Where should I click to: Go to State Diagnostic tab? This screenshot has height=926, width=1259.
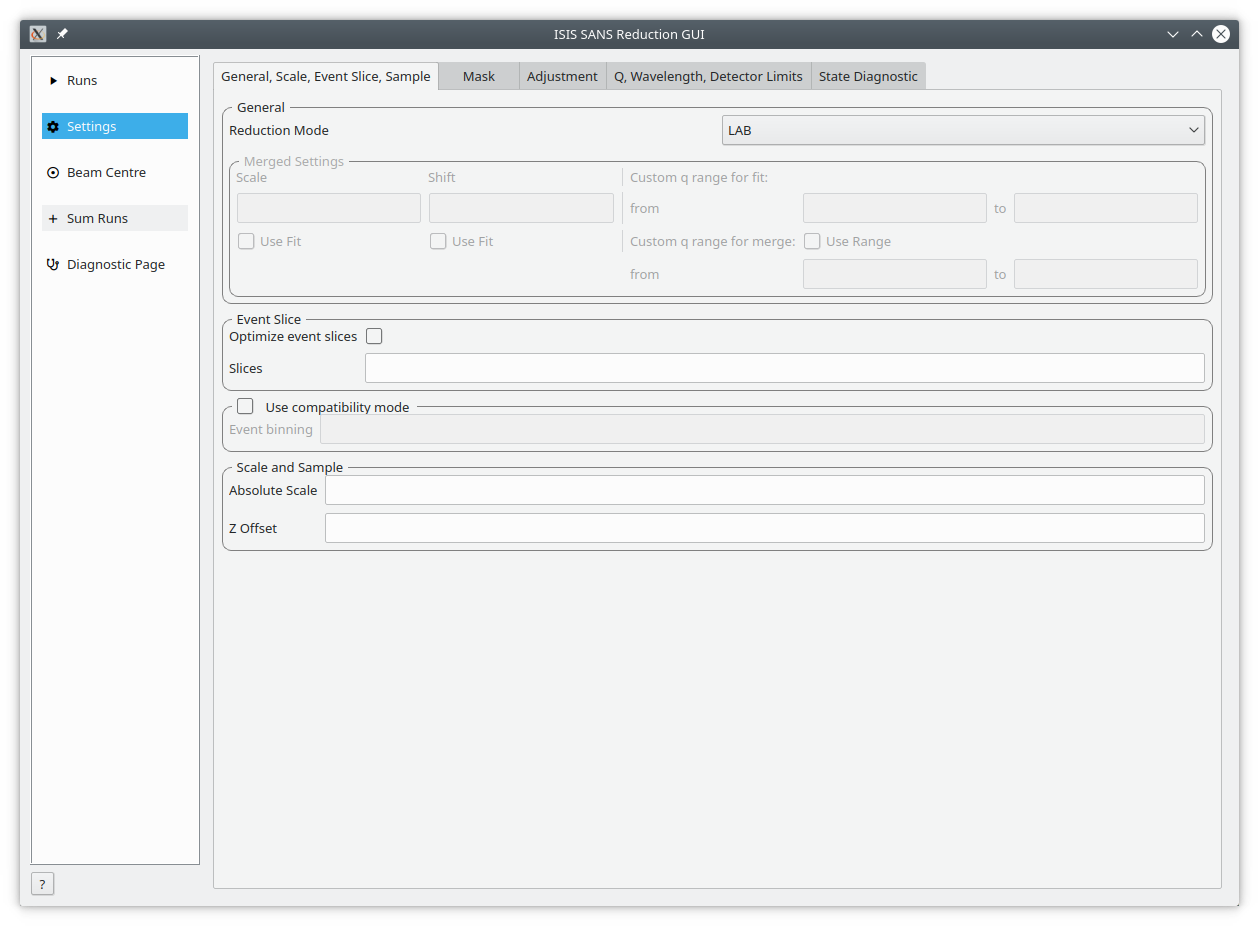[868, 77]
